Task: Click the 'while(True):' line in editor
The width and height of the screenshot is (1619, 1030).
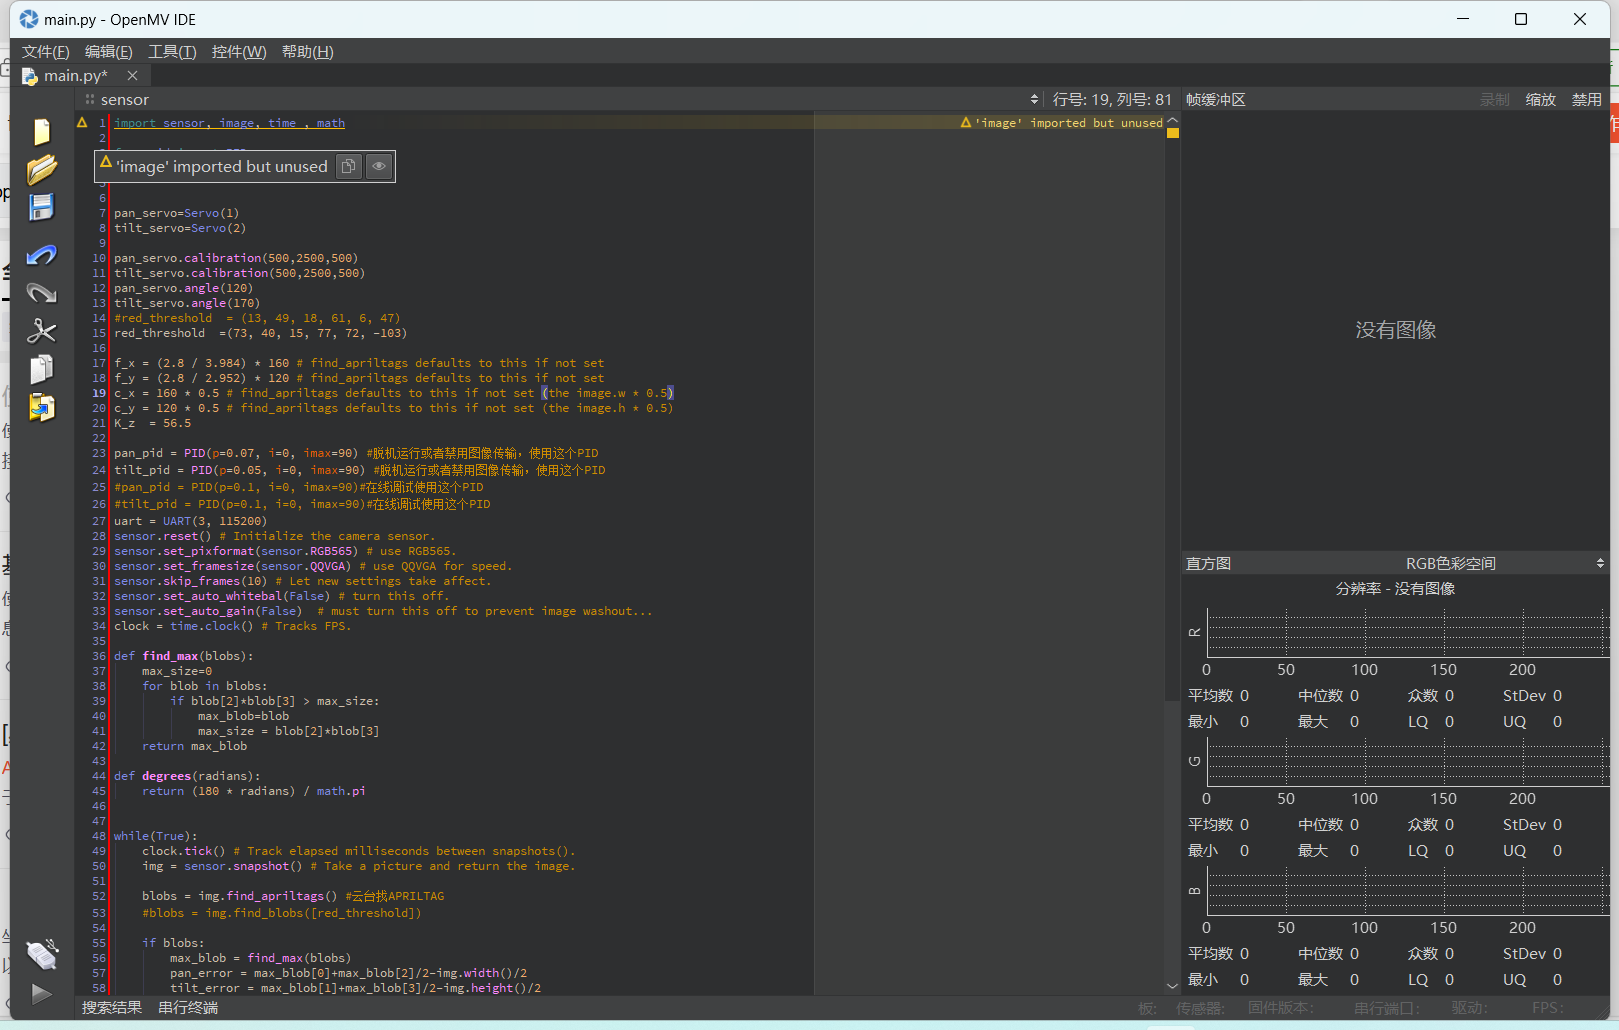Action: [x=155, y=836]
